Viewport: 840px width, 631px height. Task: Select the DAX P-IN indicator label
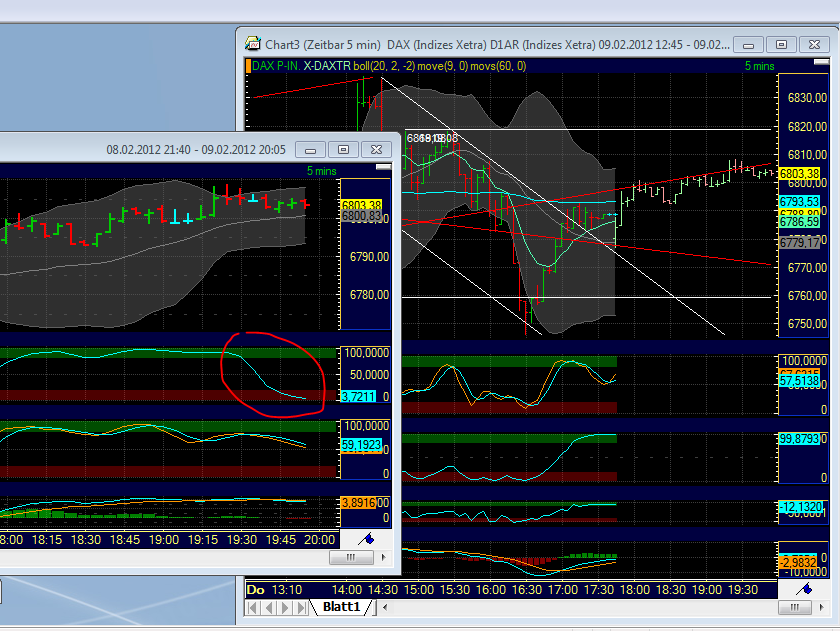pos(276,66)
